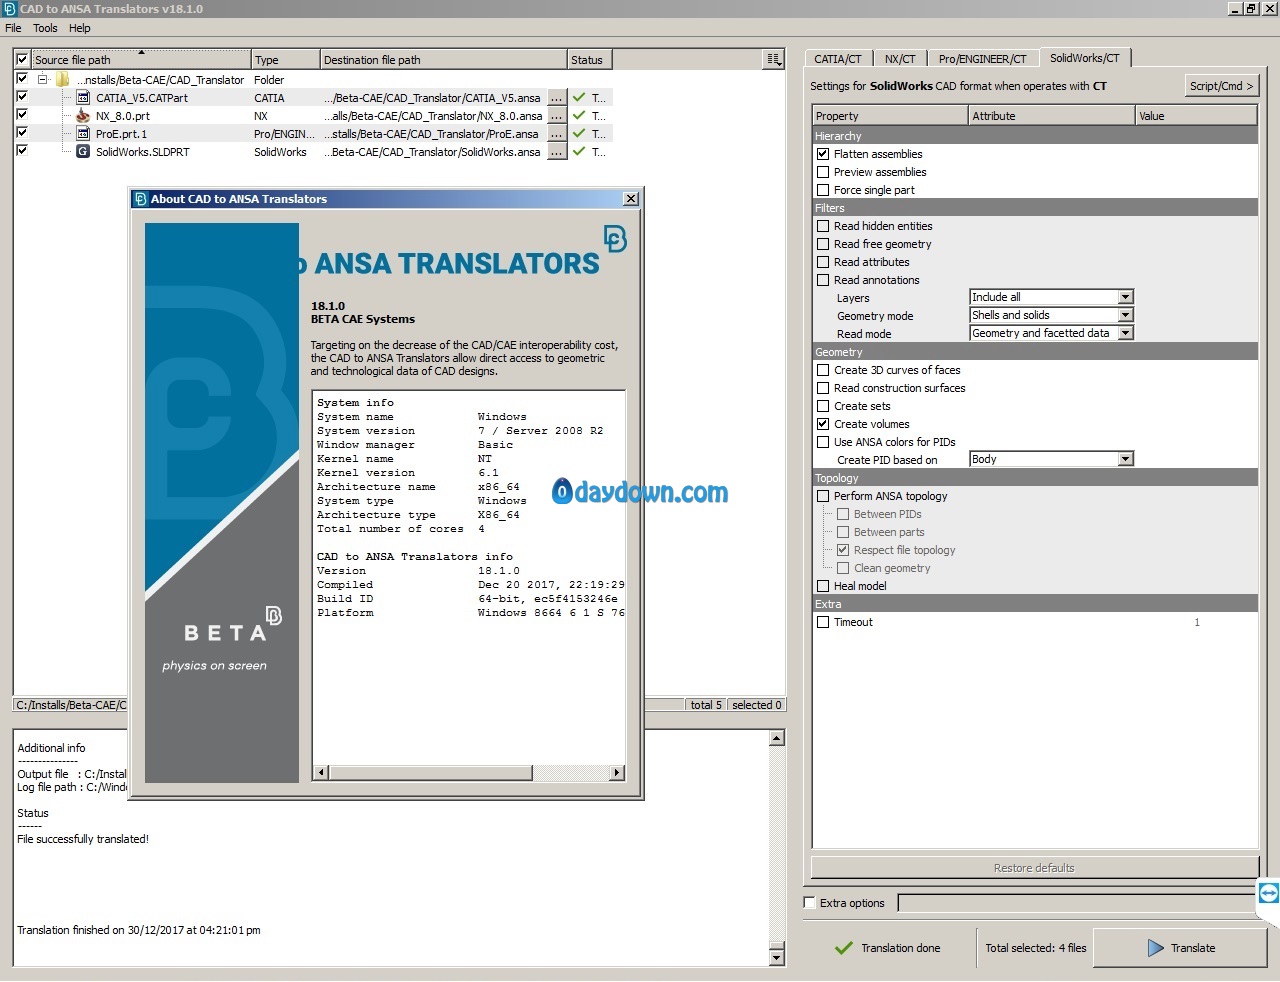
Task: Sort by Destination file path column
Action: click(443, 60)
